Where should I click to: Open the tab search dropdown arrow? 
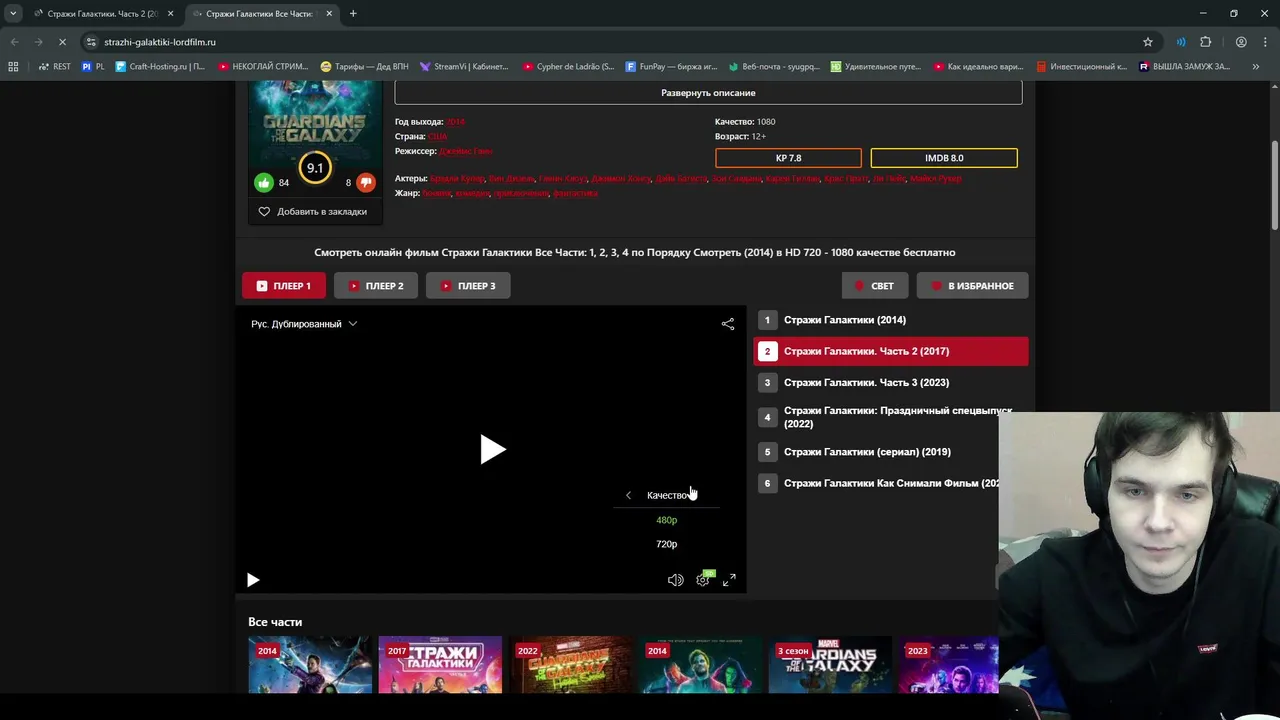click(13, 14)
